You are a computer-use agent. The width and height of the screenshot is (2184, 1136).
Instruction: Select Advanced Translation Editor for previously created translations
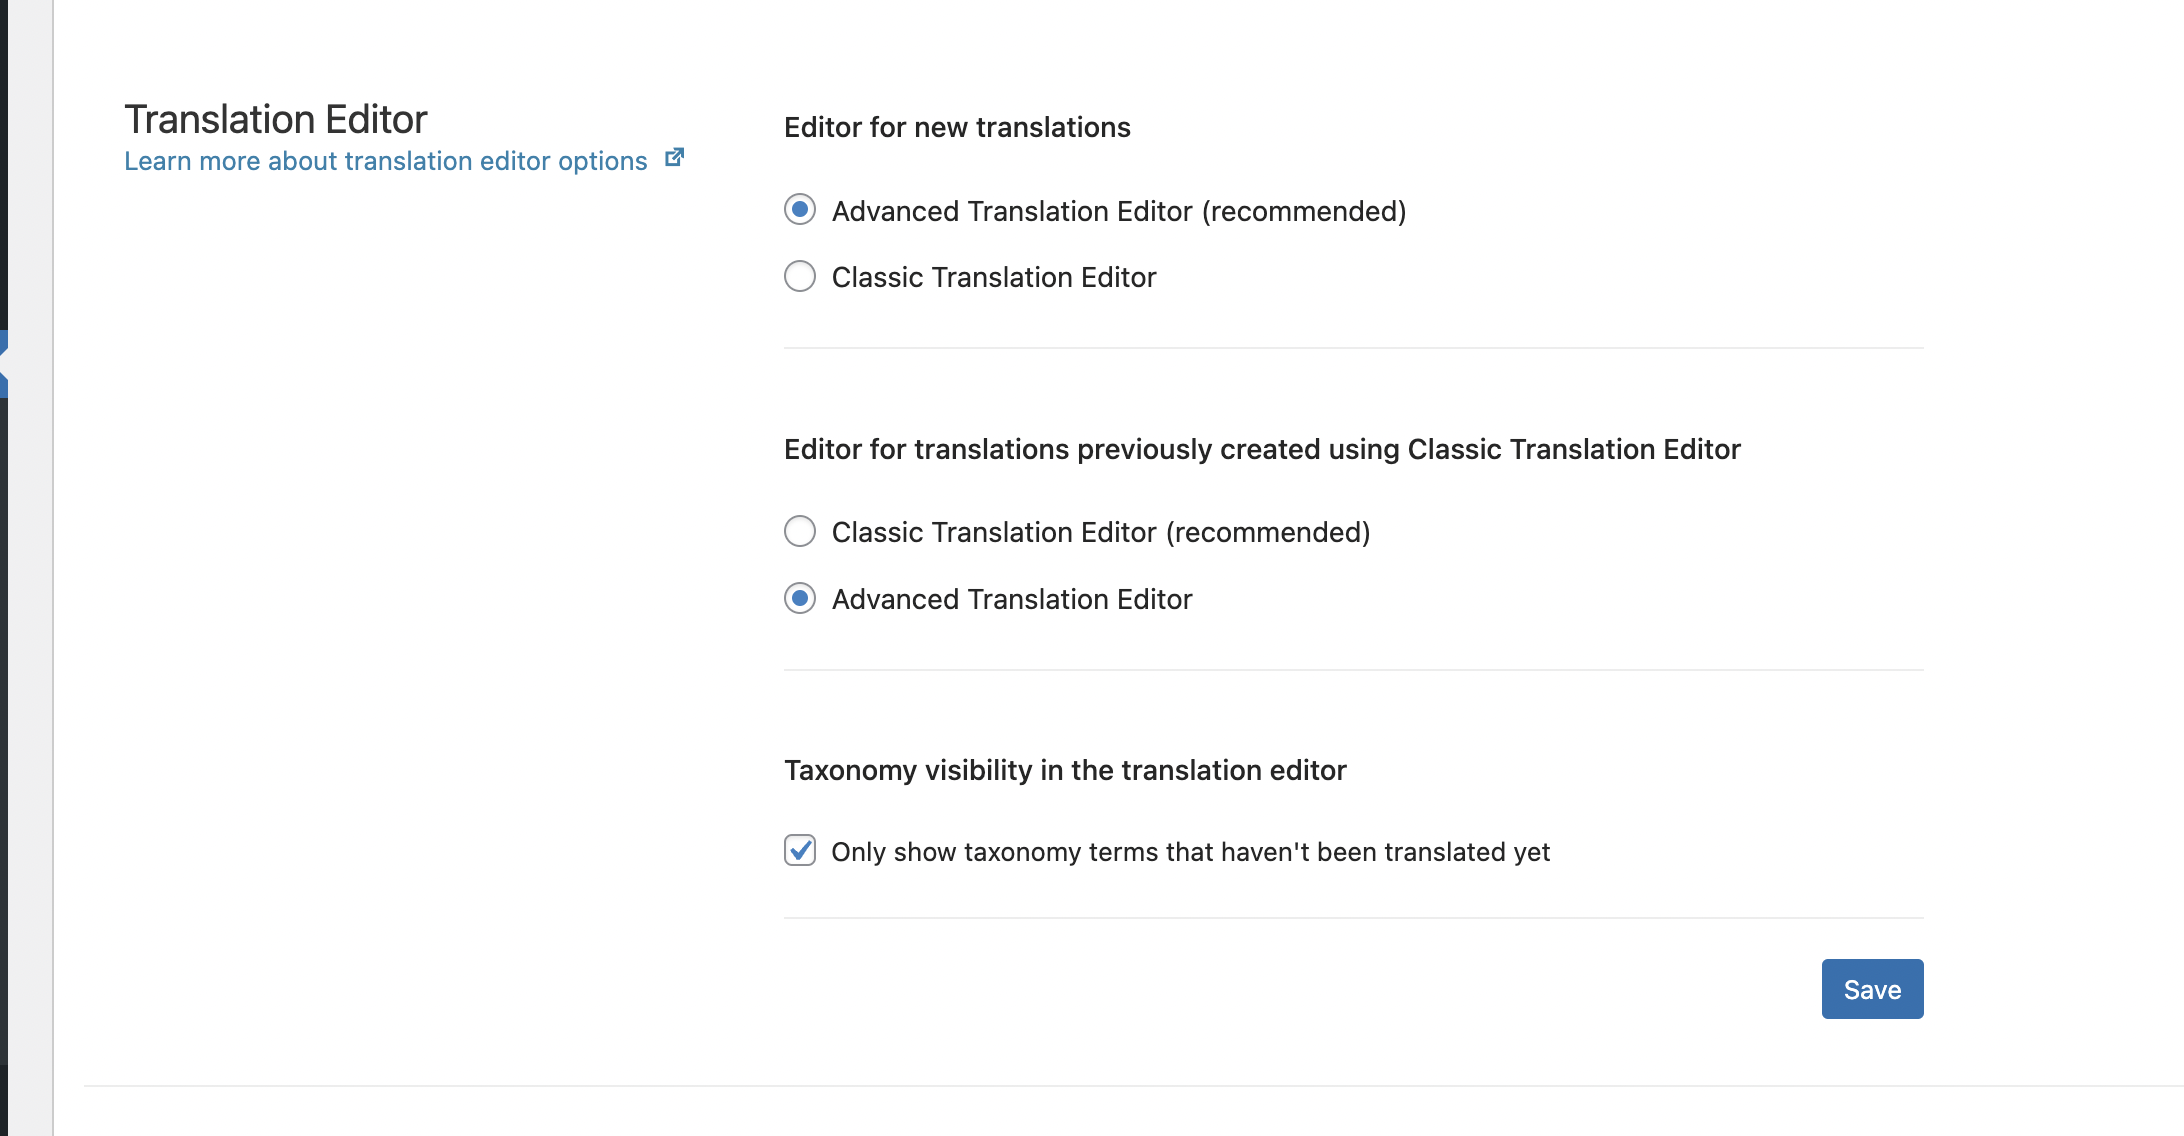800,598
